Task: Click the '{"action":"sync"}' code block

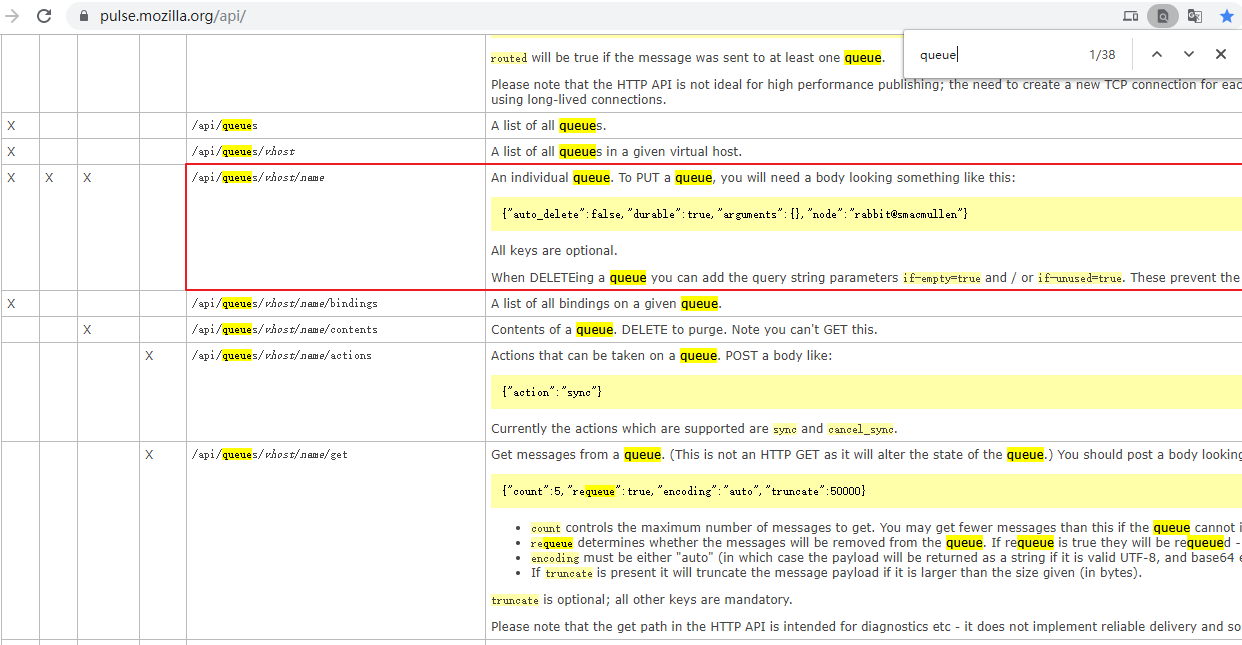Action: [866, 392]
